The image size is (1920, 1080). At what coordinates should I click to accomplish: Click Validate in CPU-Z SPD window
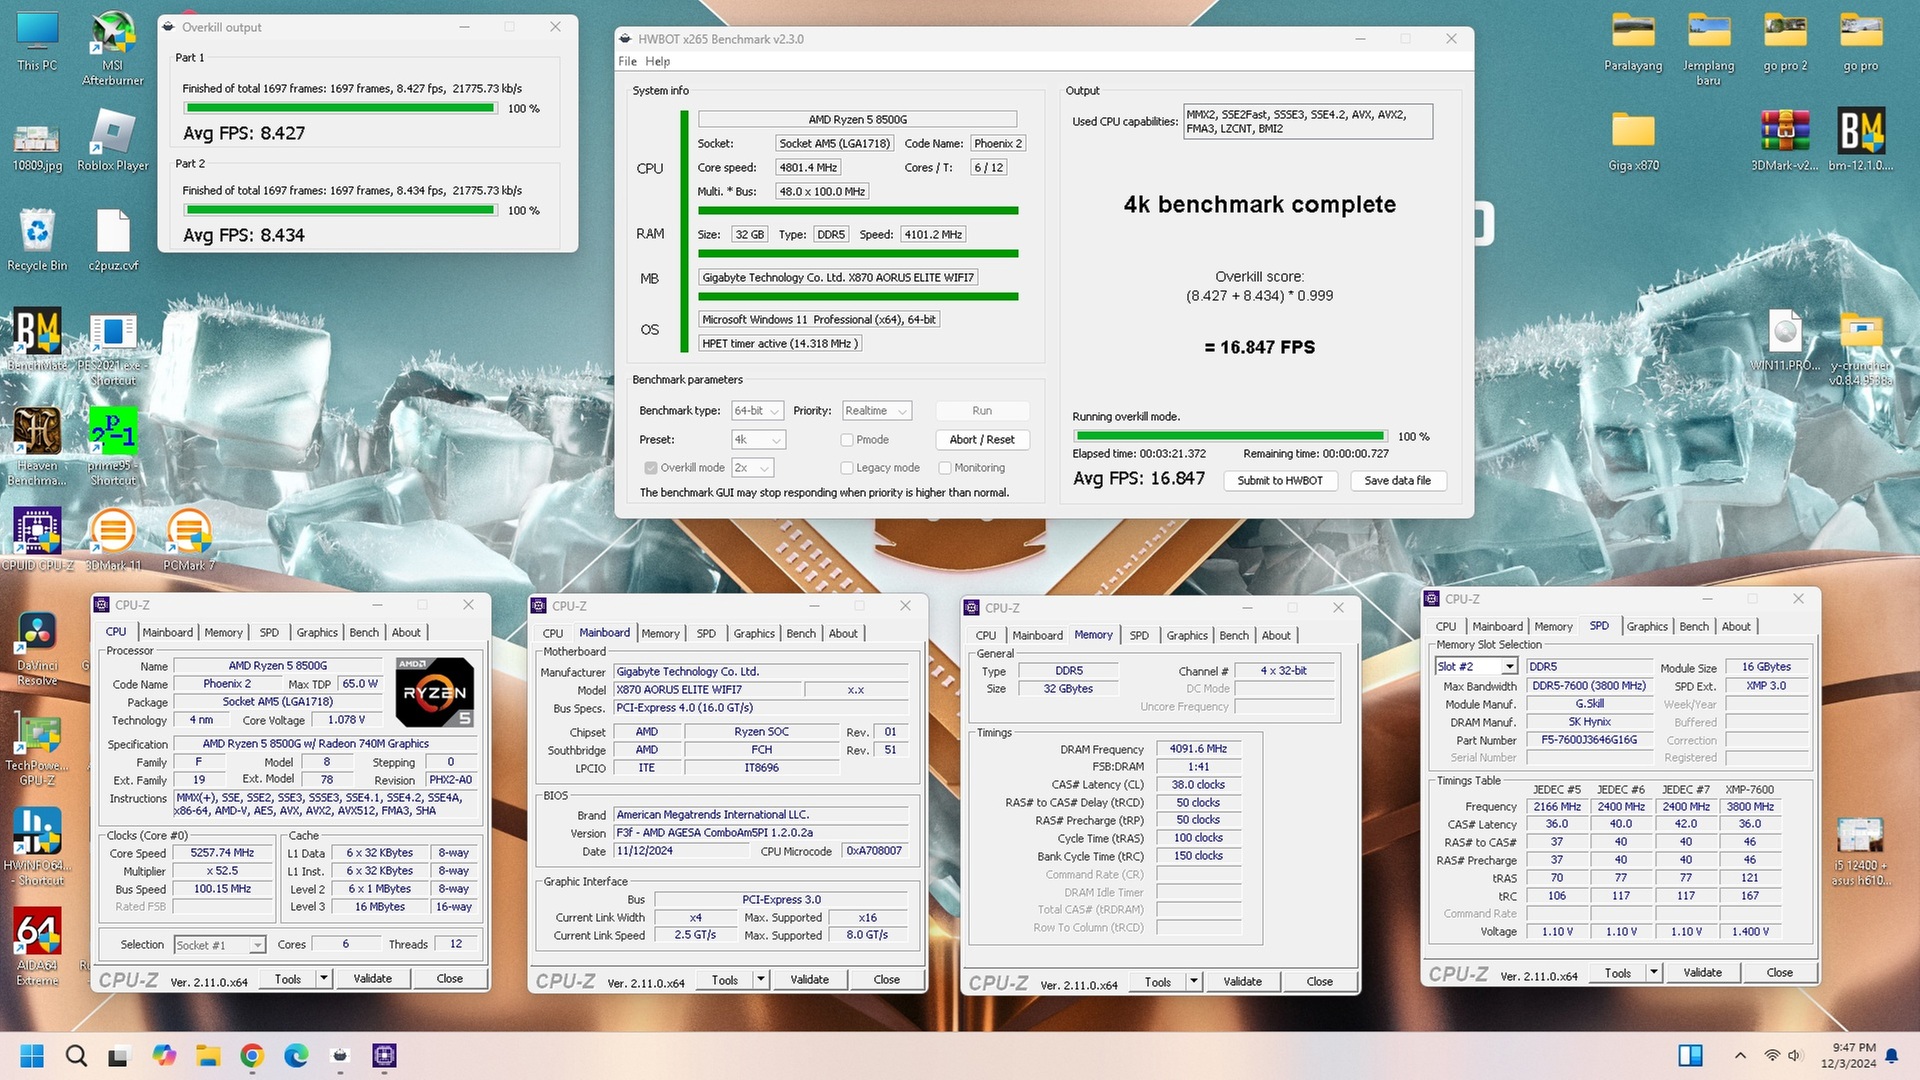(1702, 973)
